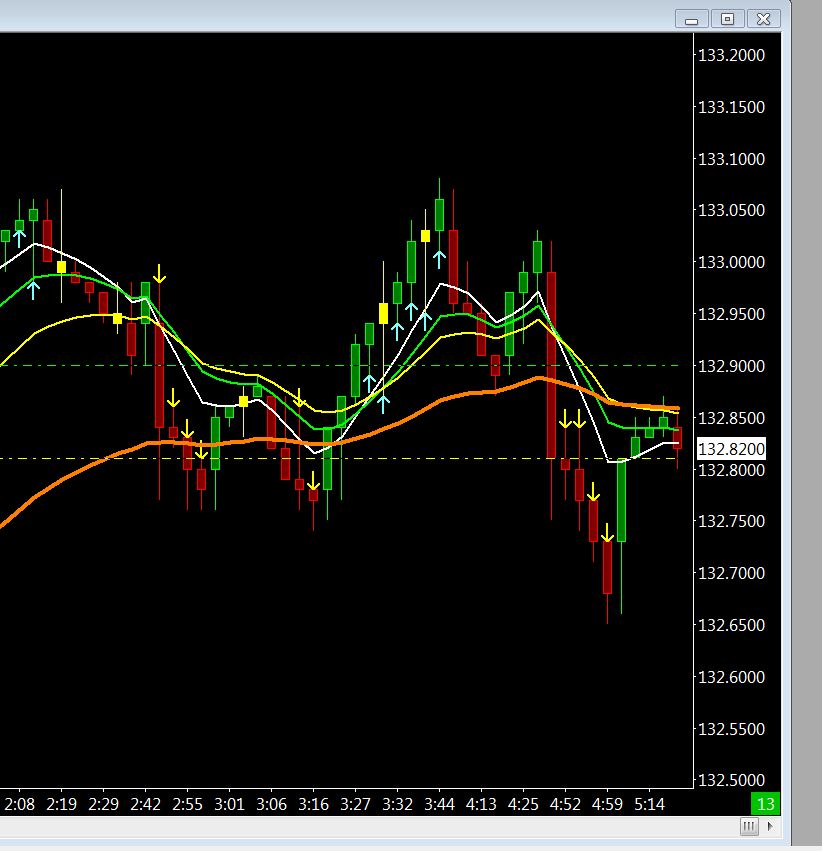
Task: Click price axis label 132.7000
Action: (731, 573)
